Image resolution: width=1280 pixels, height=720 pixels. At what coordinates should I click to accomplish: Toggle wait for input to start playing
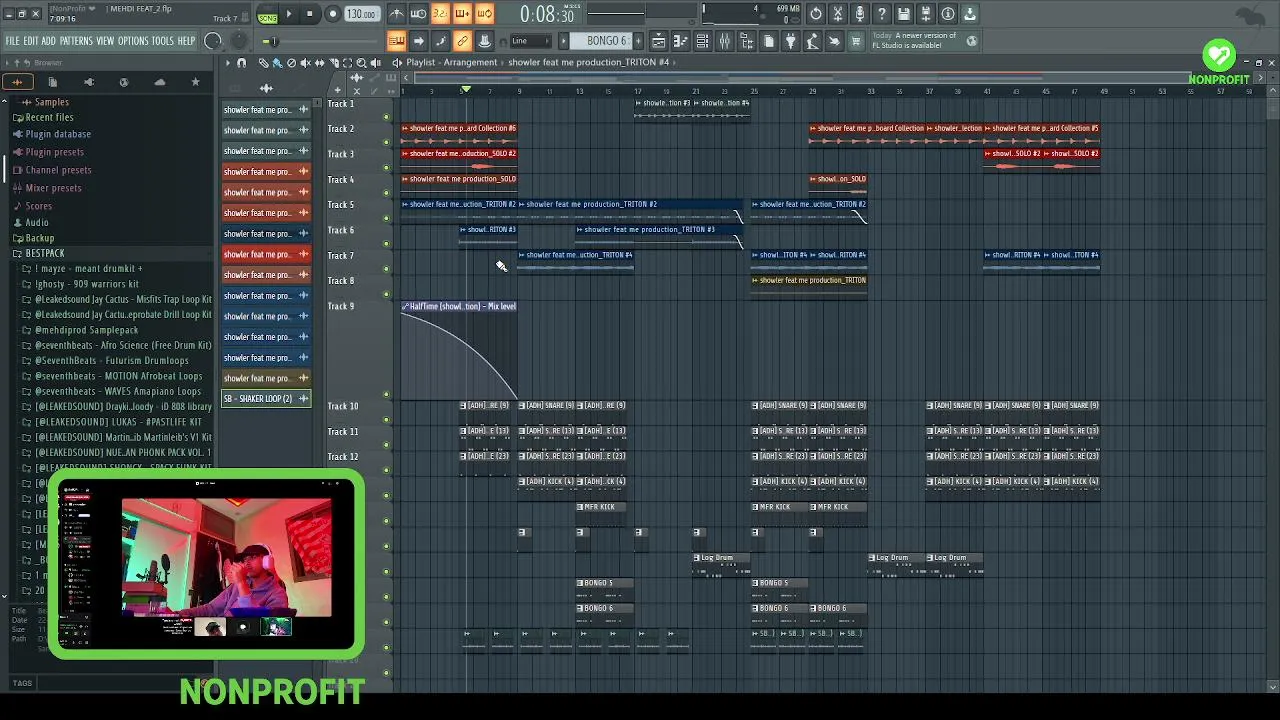click(x=418, y=14)
